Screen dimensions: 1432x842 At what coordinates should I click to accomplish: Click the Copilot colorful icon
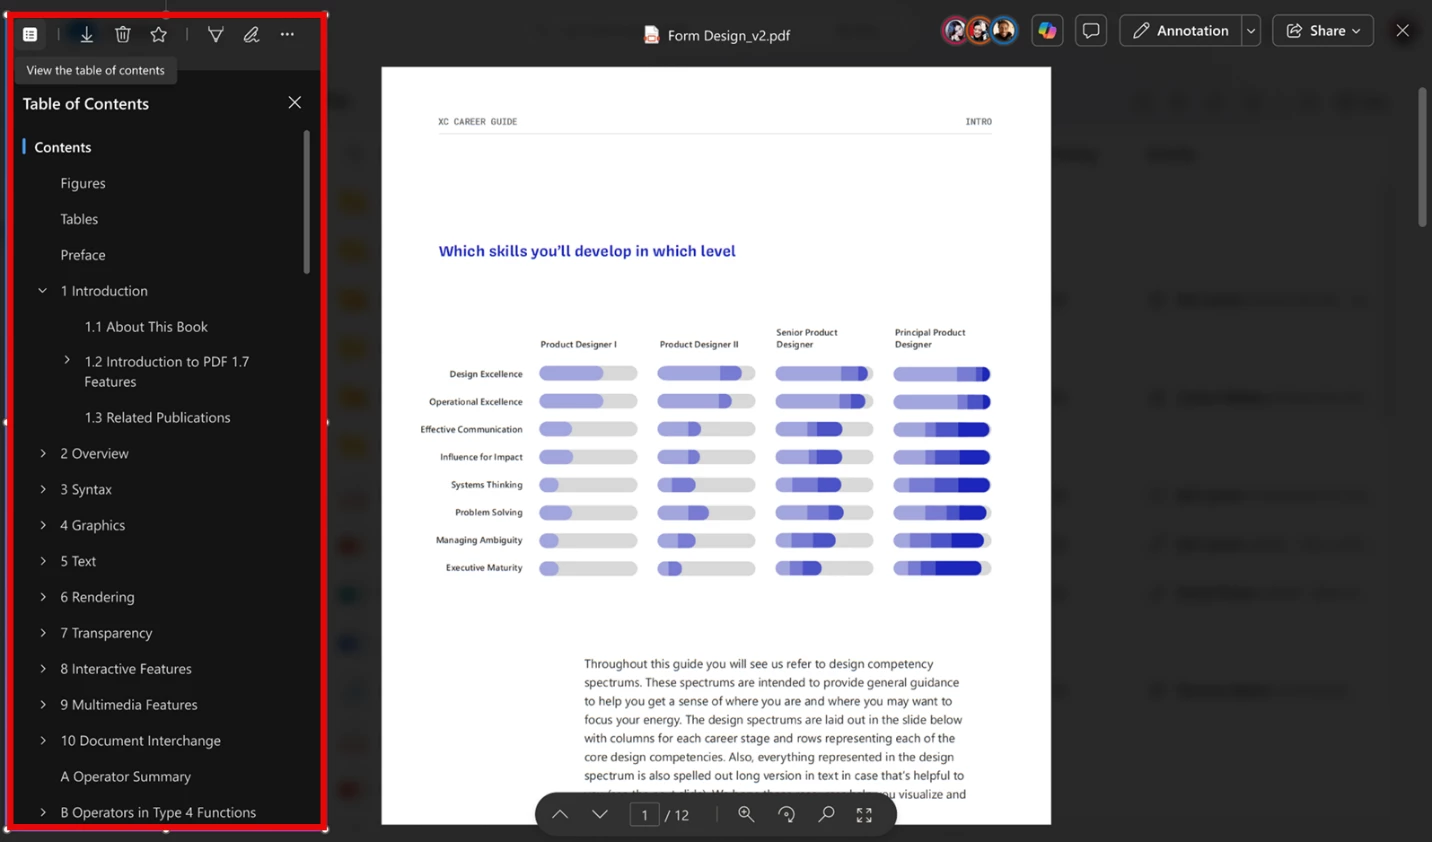(1047, 31)
